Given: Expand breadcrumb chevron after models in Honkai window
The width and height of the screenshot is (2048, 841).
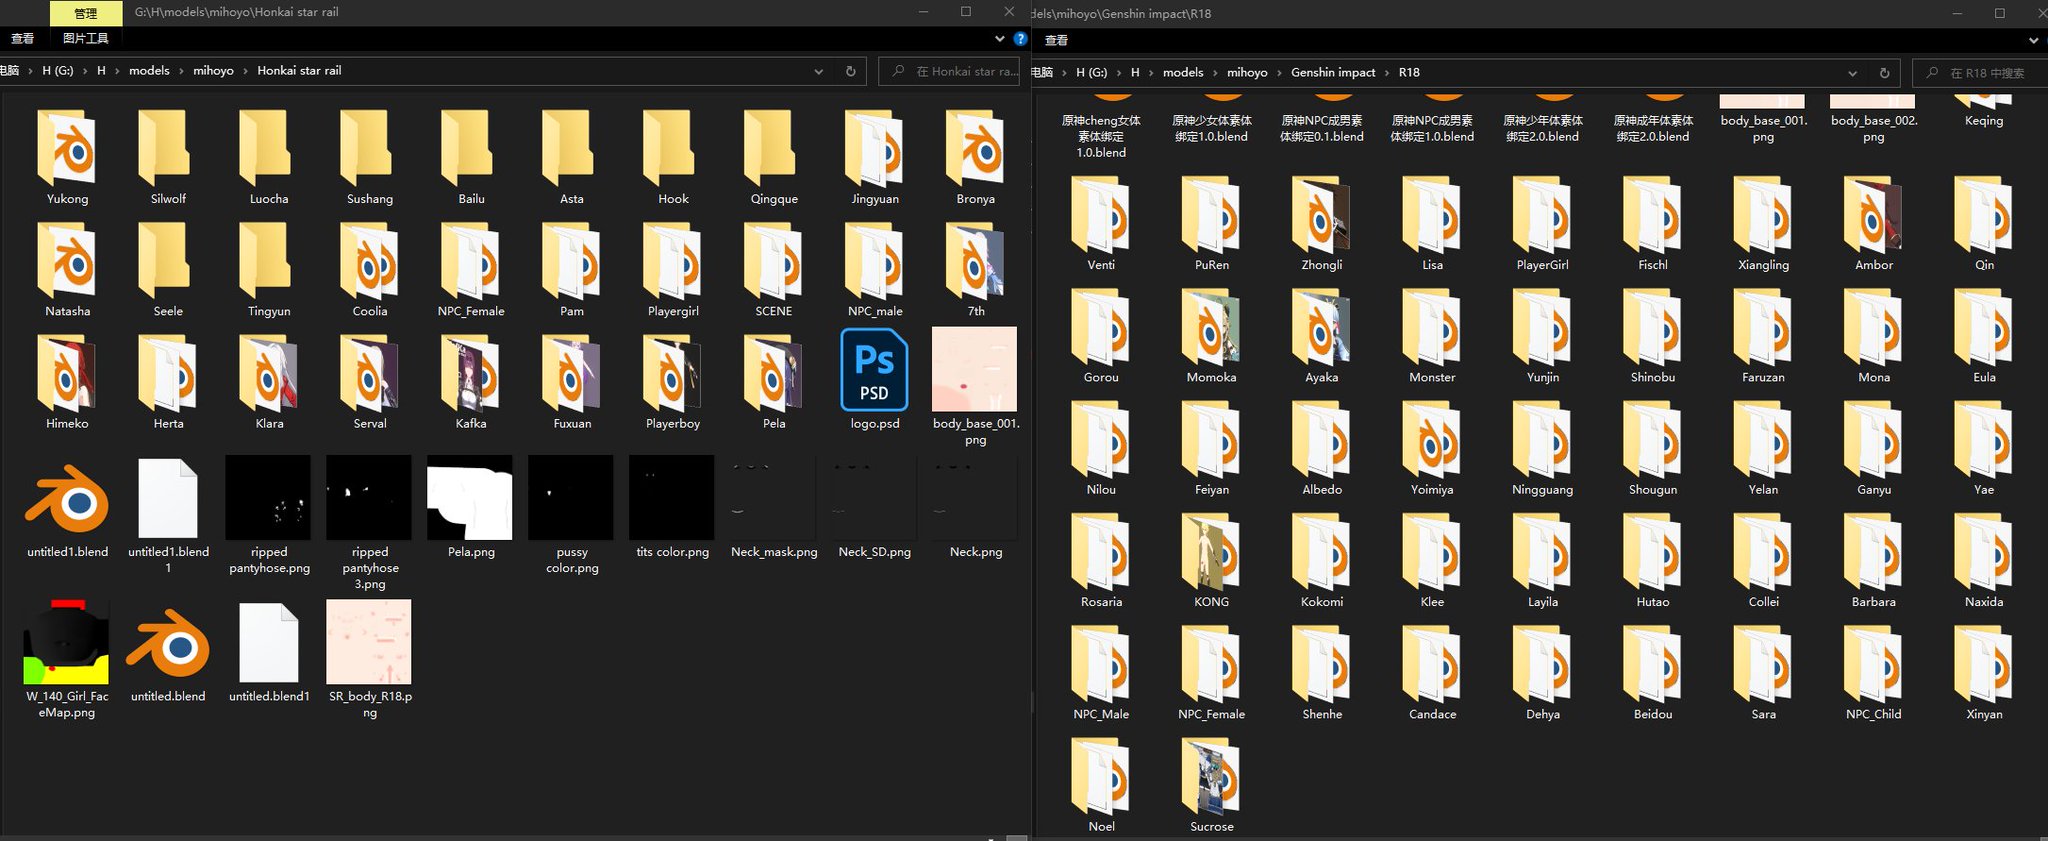Looking at the screenshot, I should tap(181, 71).
